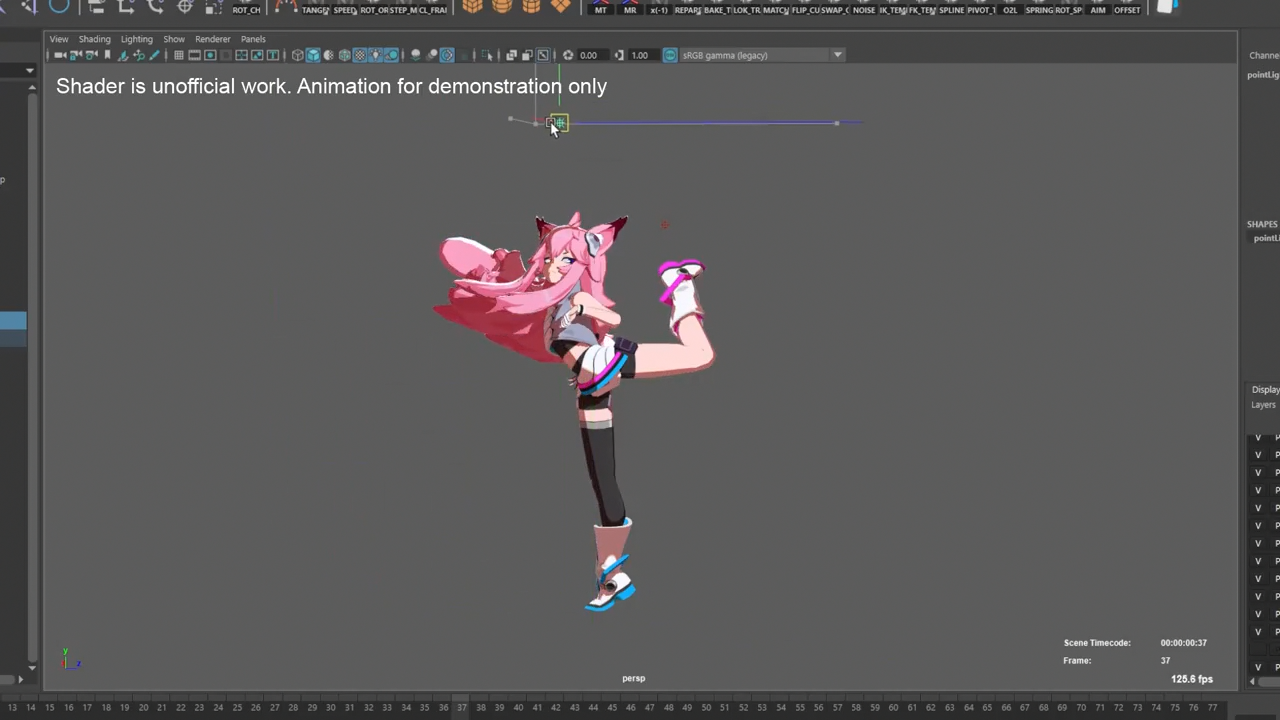The height and width of the screenshot is (720, 1280).
Task: Open the sRGB gamma (legacy) dropdown
Action: 762,55
